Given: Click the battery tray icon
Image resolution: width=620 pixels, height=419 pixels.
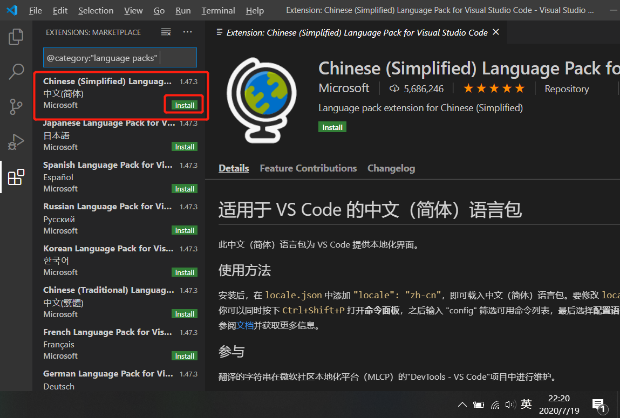Looking at the screenshot, I should point(478,405).
